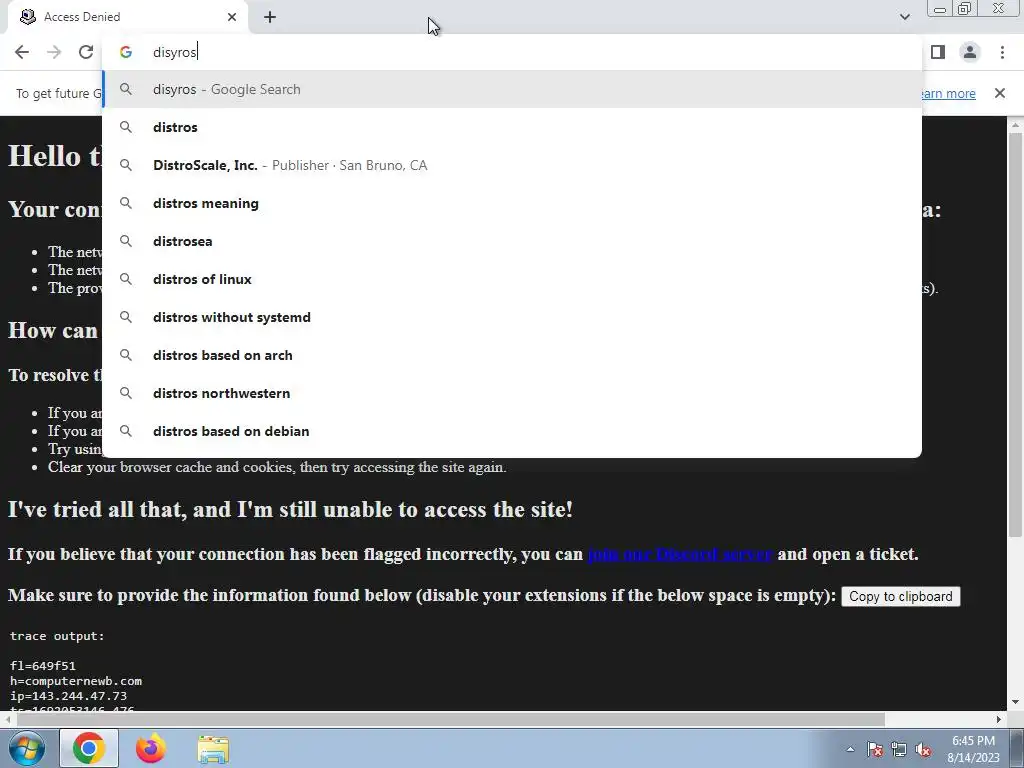Click the vertical scrollbar thumb
This screenshot has width=1024, height=768.
(1015, 333)
